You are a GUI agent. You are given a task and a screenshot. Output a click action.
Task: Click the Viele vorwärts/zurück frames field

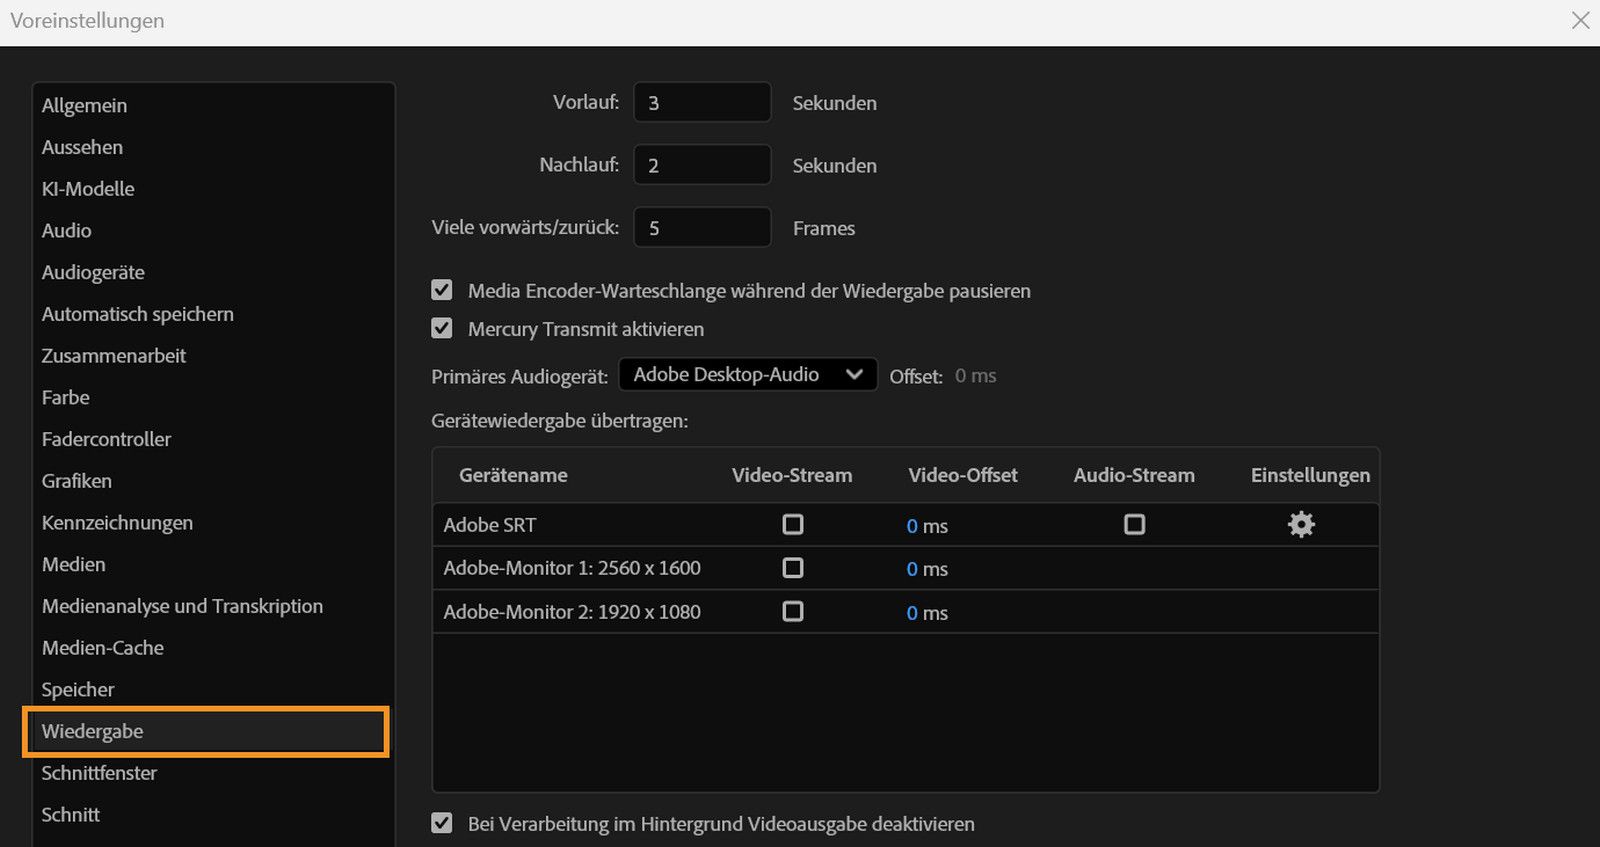[x=702, y=228]
